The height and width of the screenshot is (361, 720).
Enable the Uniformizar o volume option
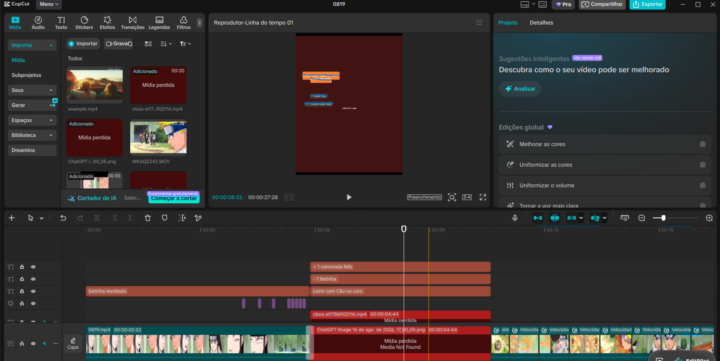click(703, 186)
